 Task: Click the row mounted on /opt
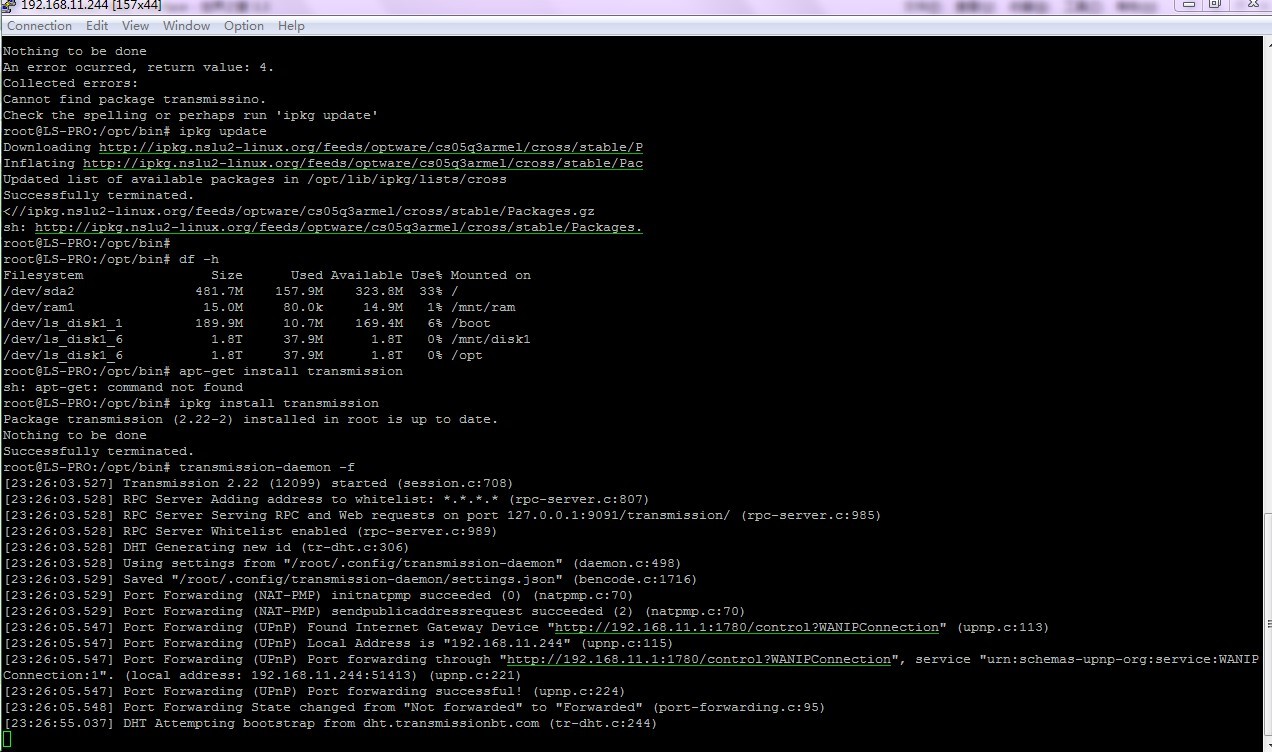(x=243, y=356)
